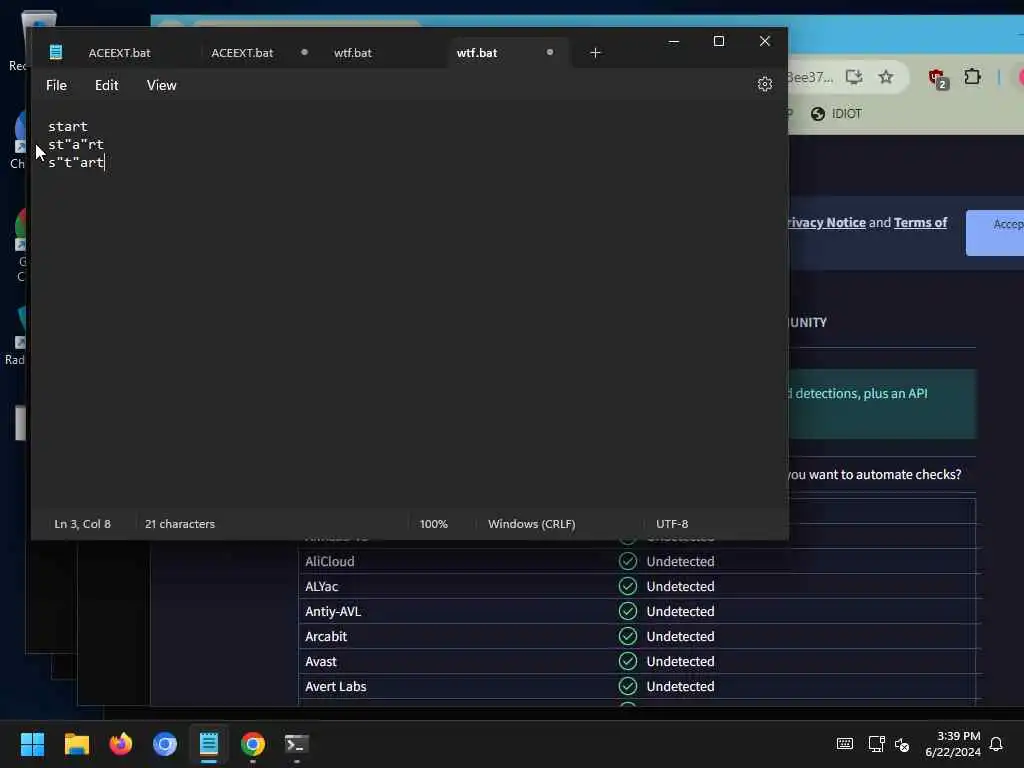Click the 21 characters status entry

180,524
